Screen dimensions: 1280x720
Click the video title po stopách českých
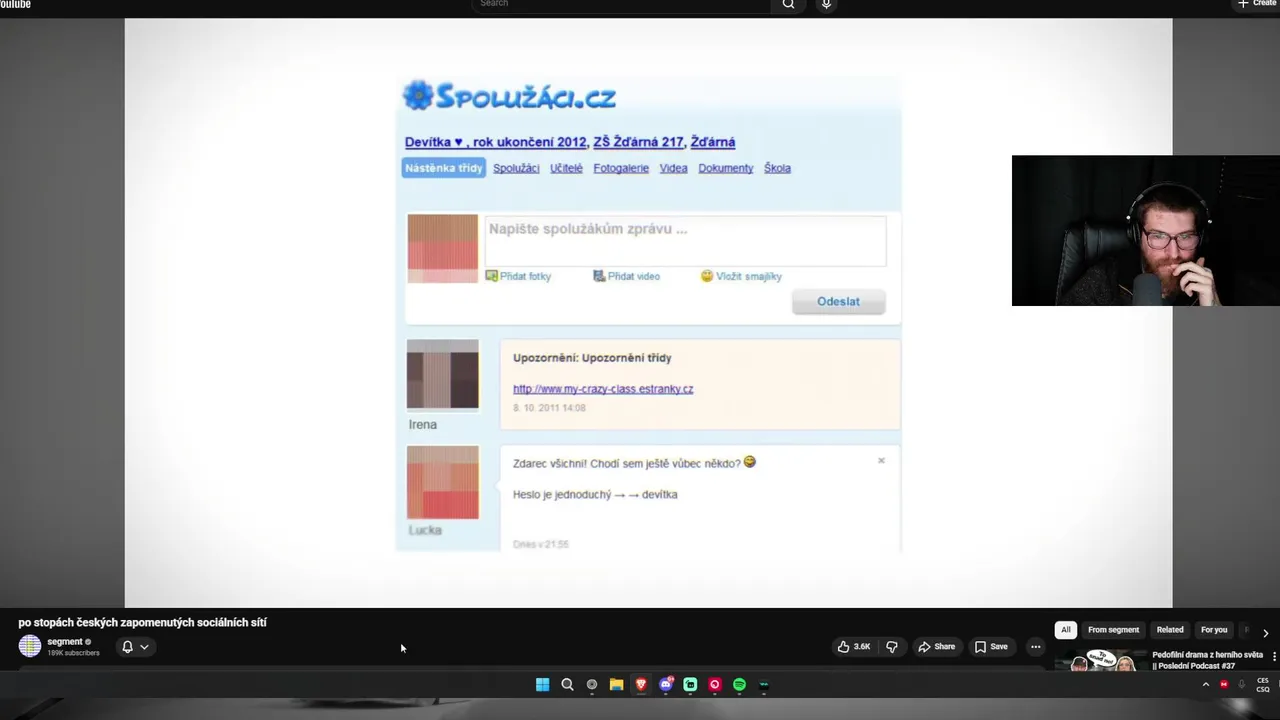click(x=142, y=622)
